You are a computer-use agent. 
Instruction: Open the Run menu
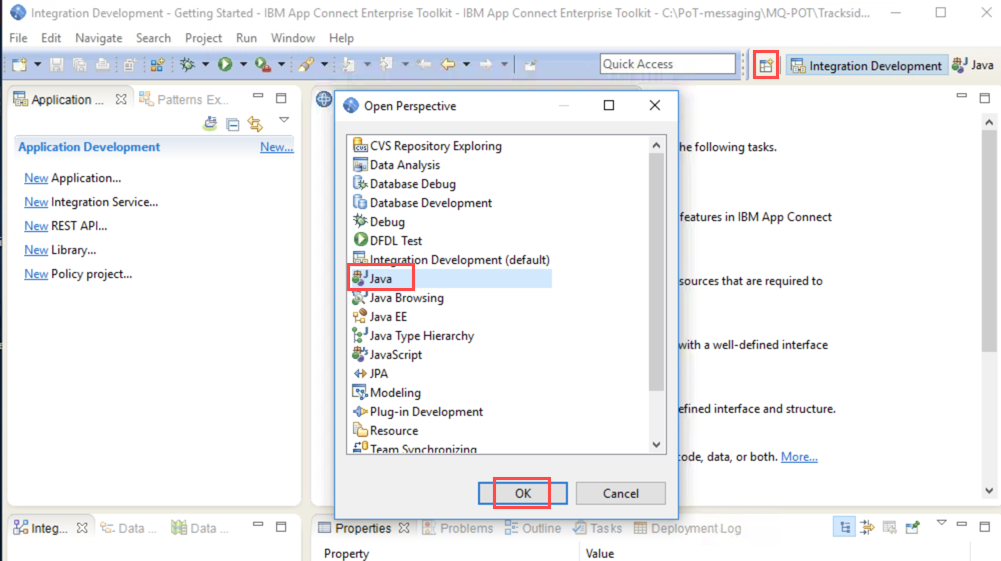[x=246, y=38]
